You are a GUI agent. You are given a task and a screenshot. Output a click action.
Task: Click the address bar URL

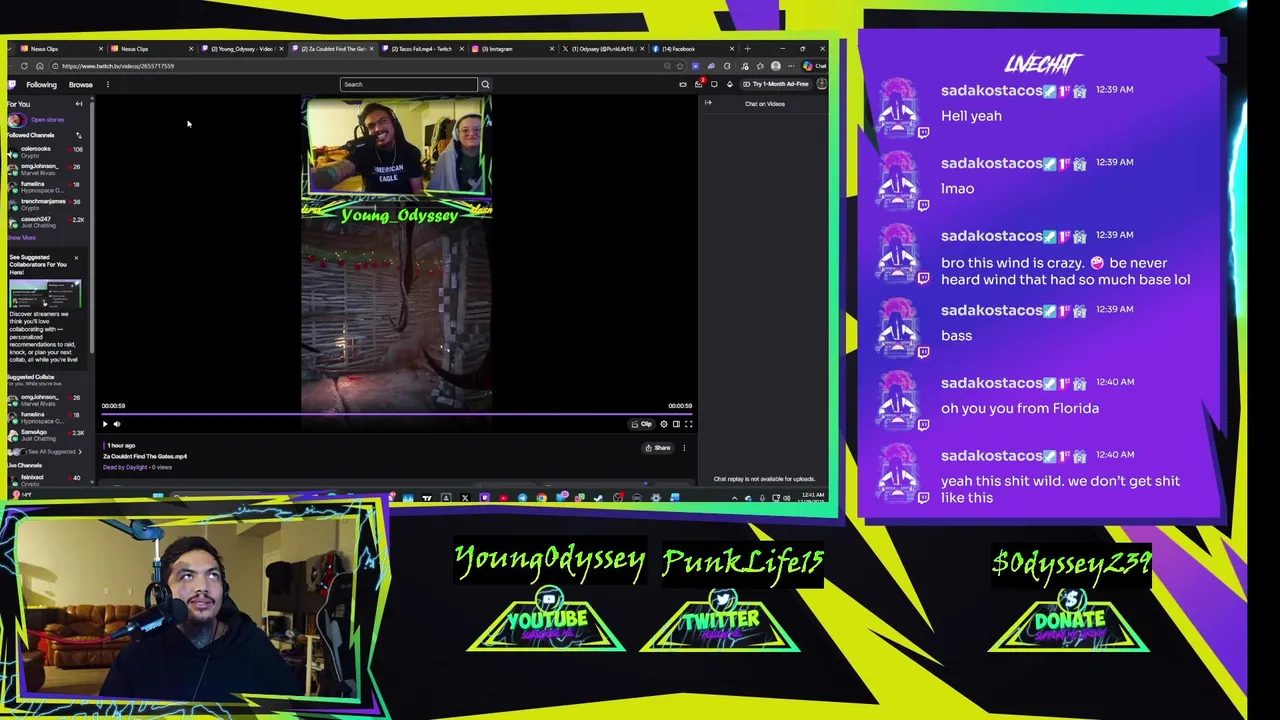(118, 66)
